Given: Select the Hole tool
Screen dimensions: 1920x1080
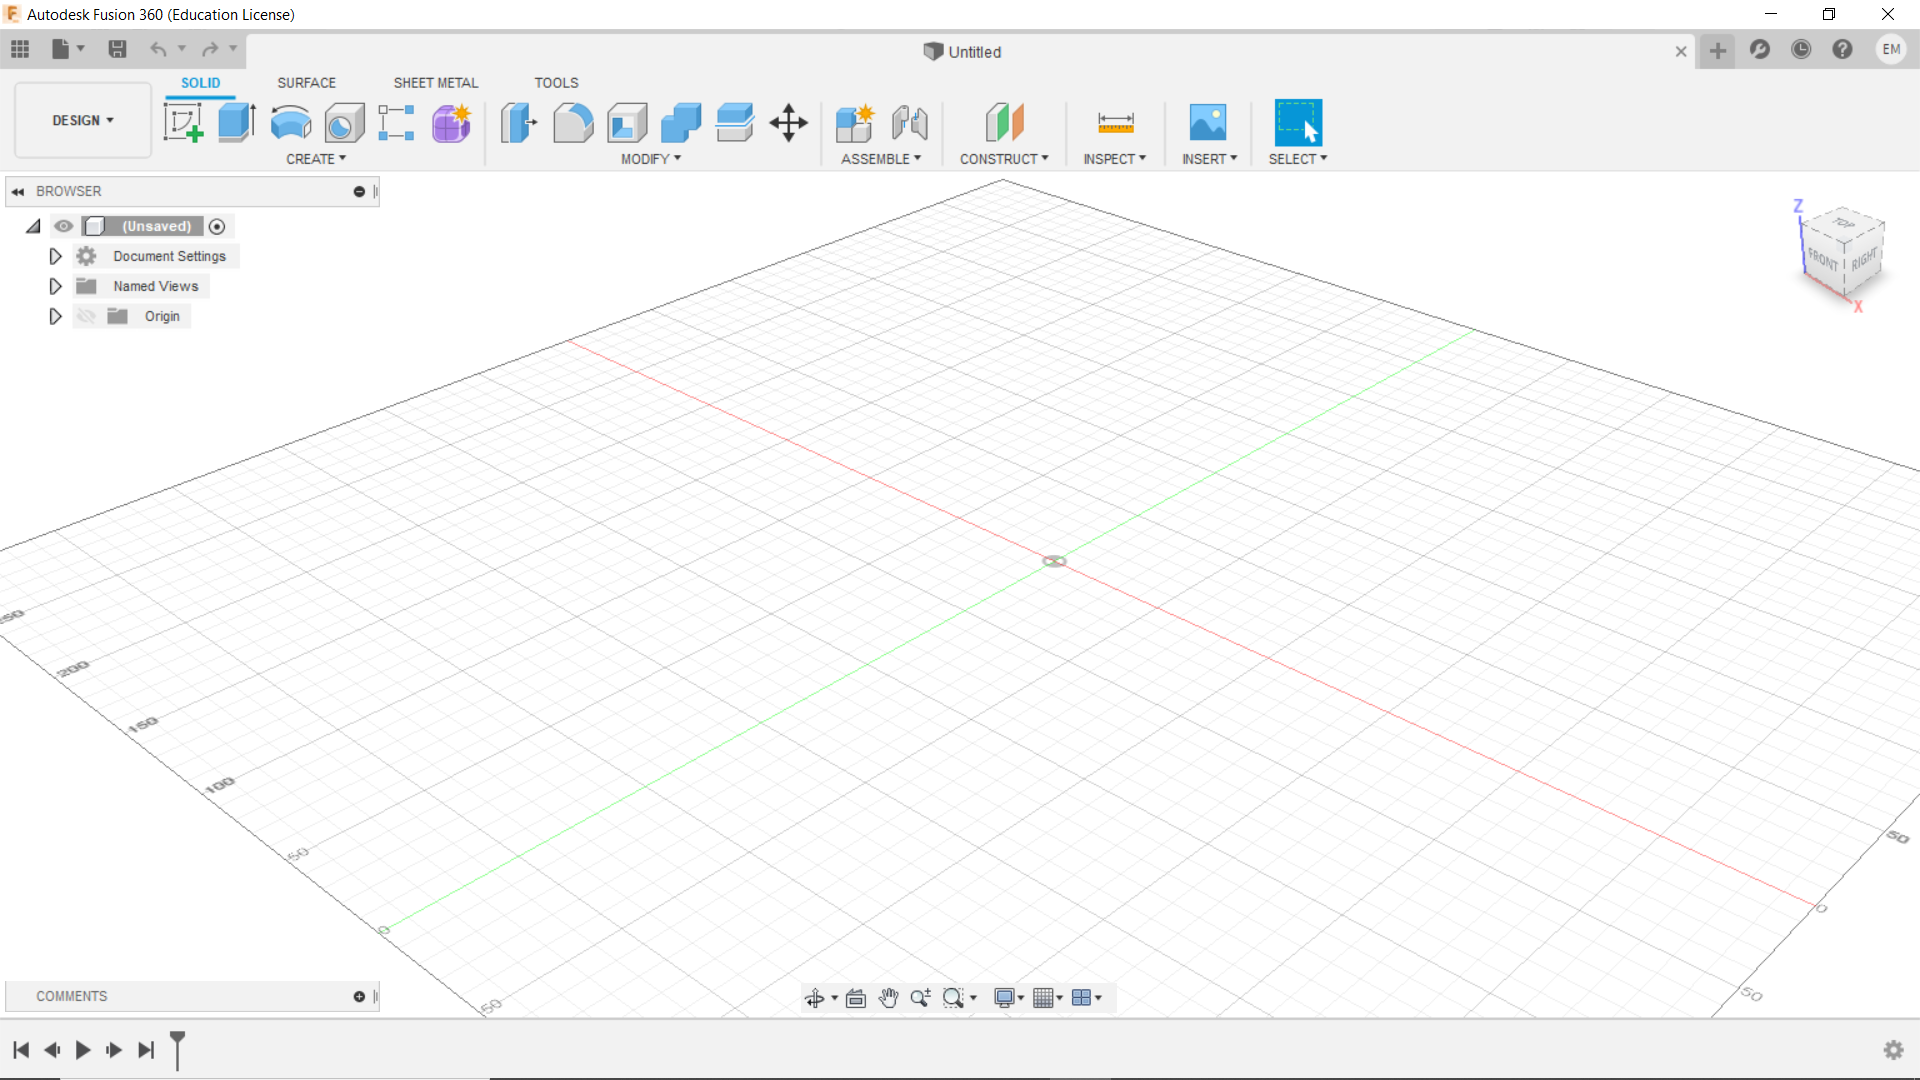Looking at the screenshot, I should [344, 122].
